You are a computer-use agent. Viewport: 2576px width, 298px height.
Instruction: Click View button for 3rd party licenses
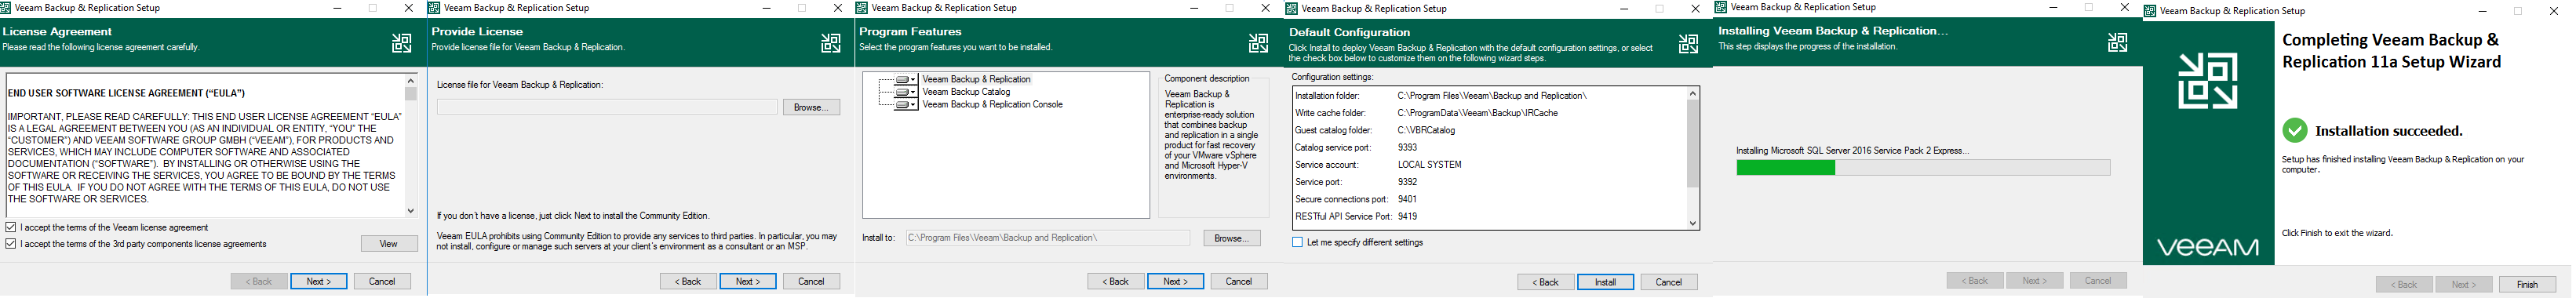(389, 244)
